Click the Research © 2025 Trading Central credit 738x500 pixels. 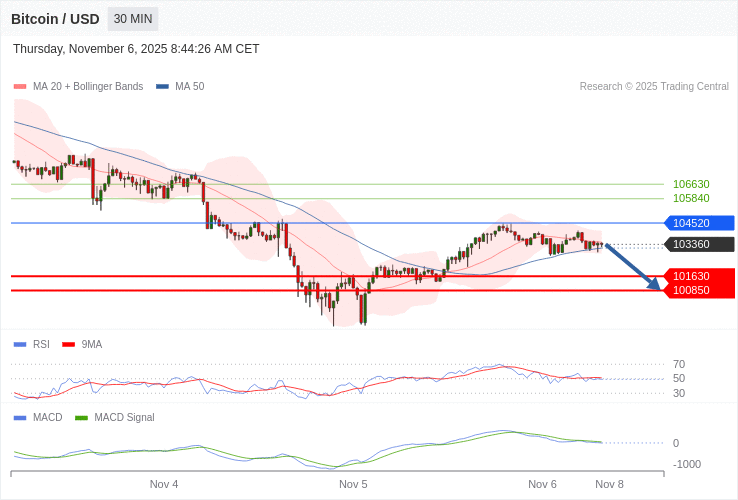[x=654, y=86]
